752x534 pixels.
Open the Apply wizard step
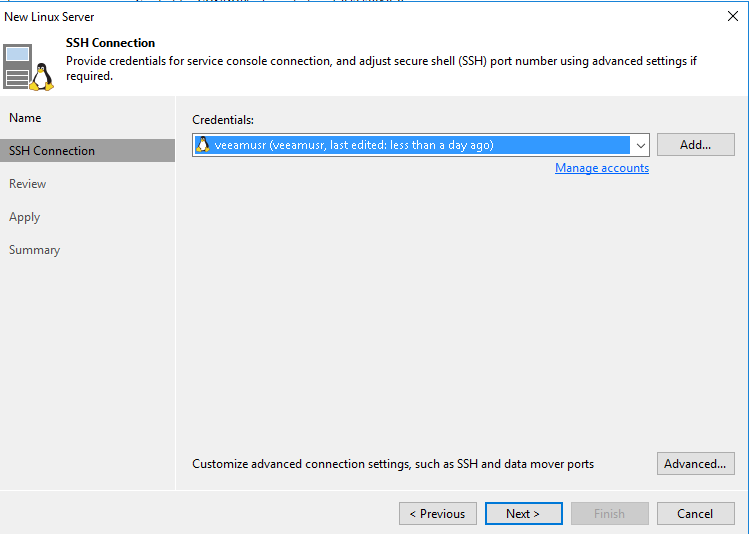24,217
